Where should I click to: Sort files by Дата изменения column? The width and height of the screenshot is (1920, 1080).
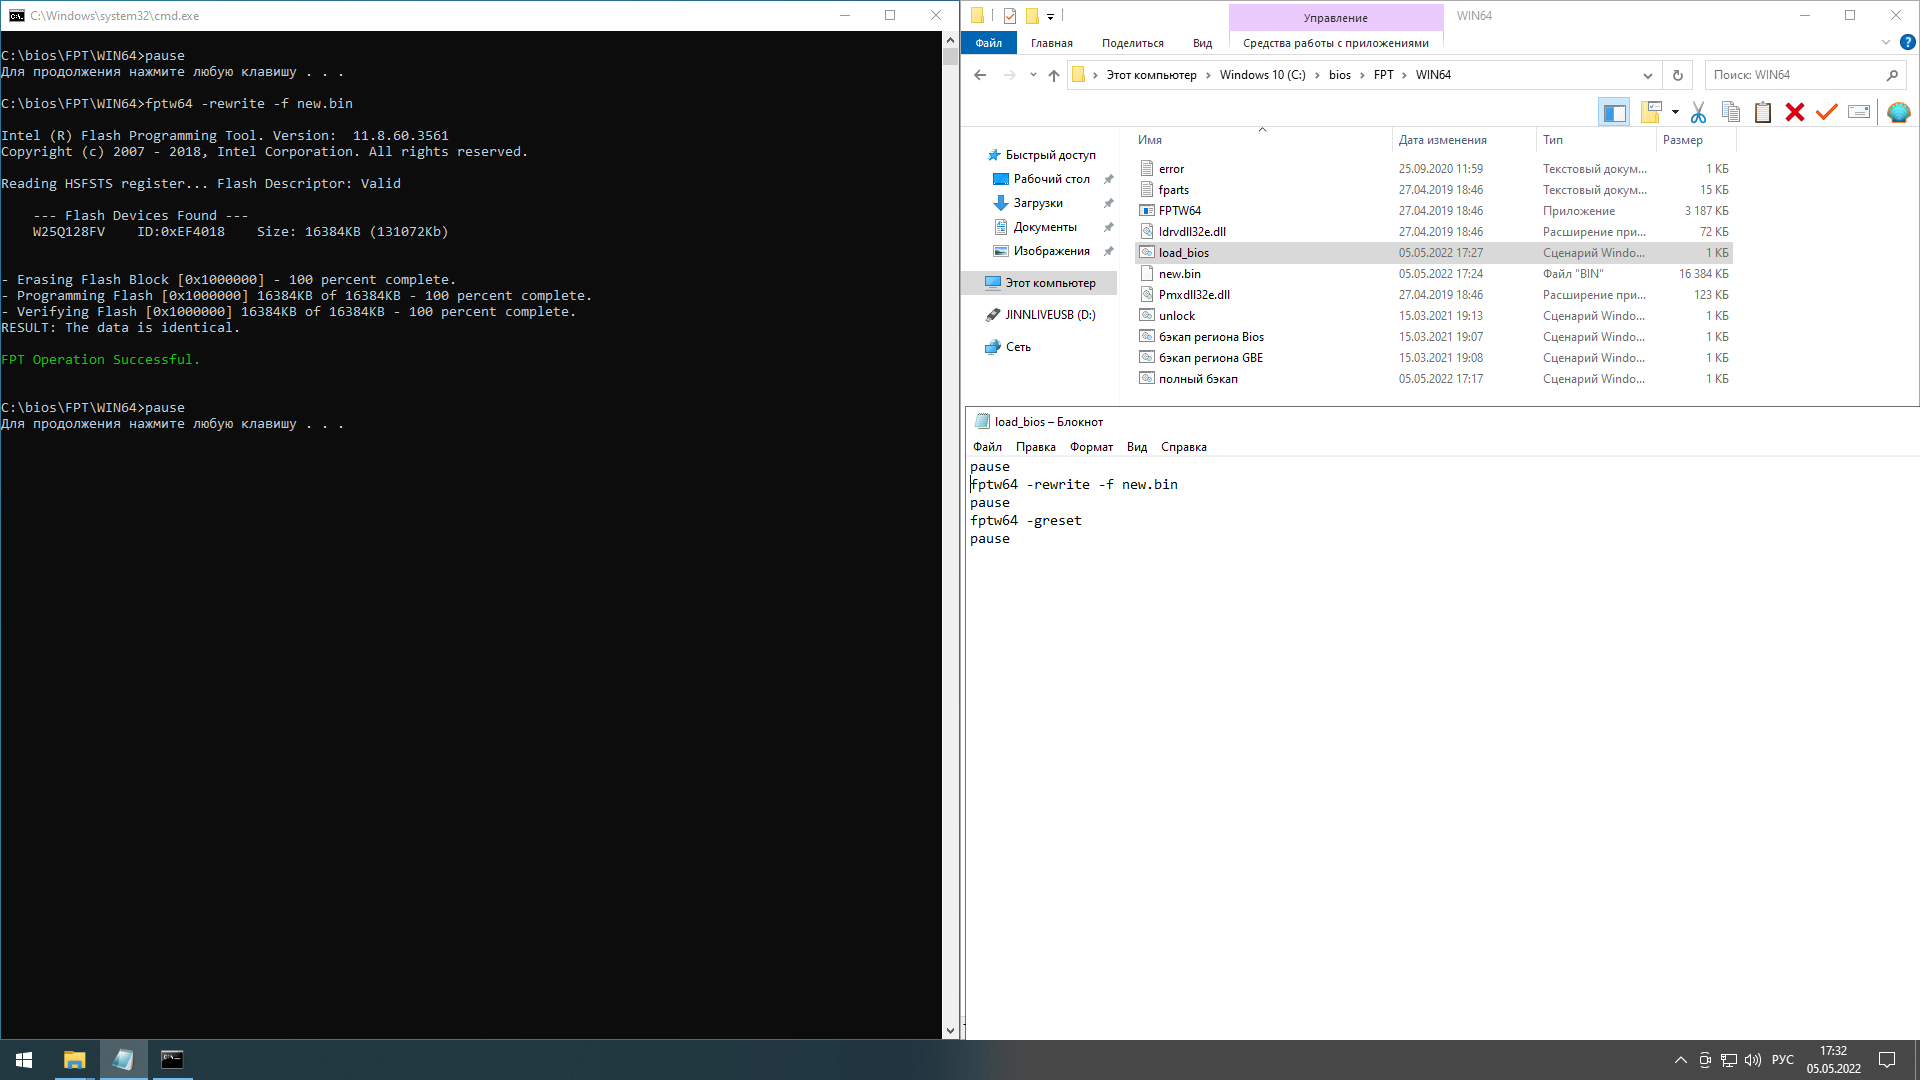1442,140
